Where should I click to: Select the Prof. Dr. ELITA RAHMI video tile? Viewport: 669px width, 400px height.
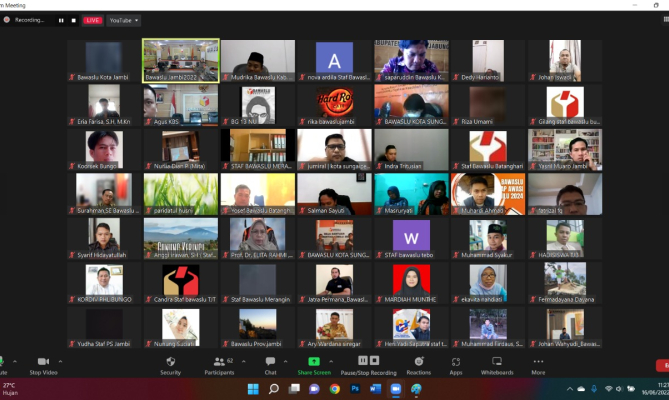tap(257, 237)
